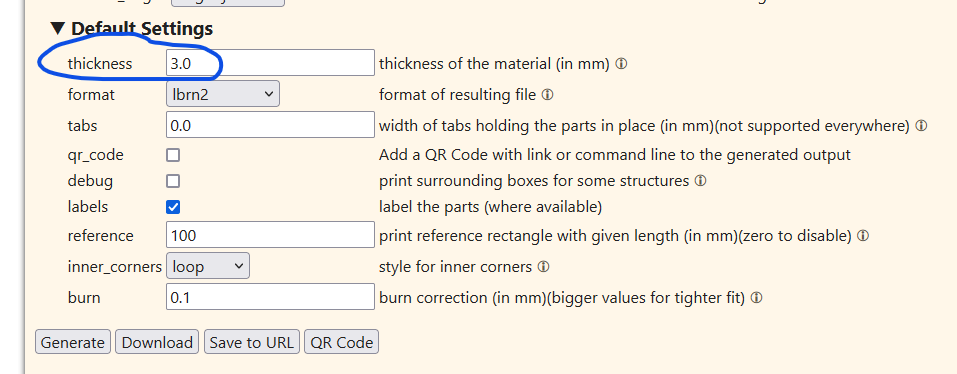957x374 pixels.
Task: Click the Generate button
Action: (x=73, y=342)
